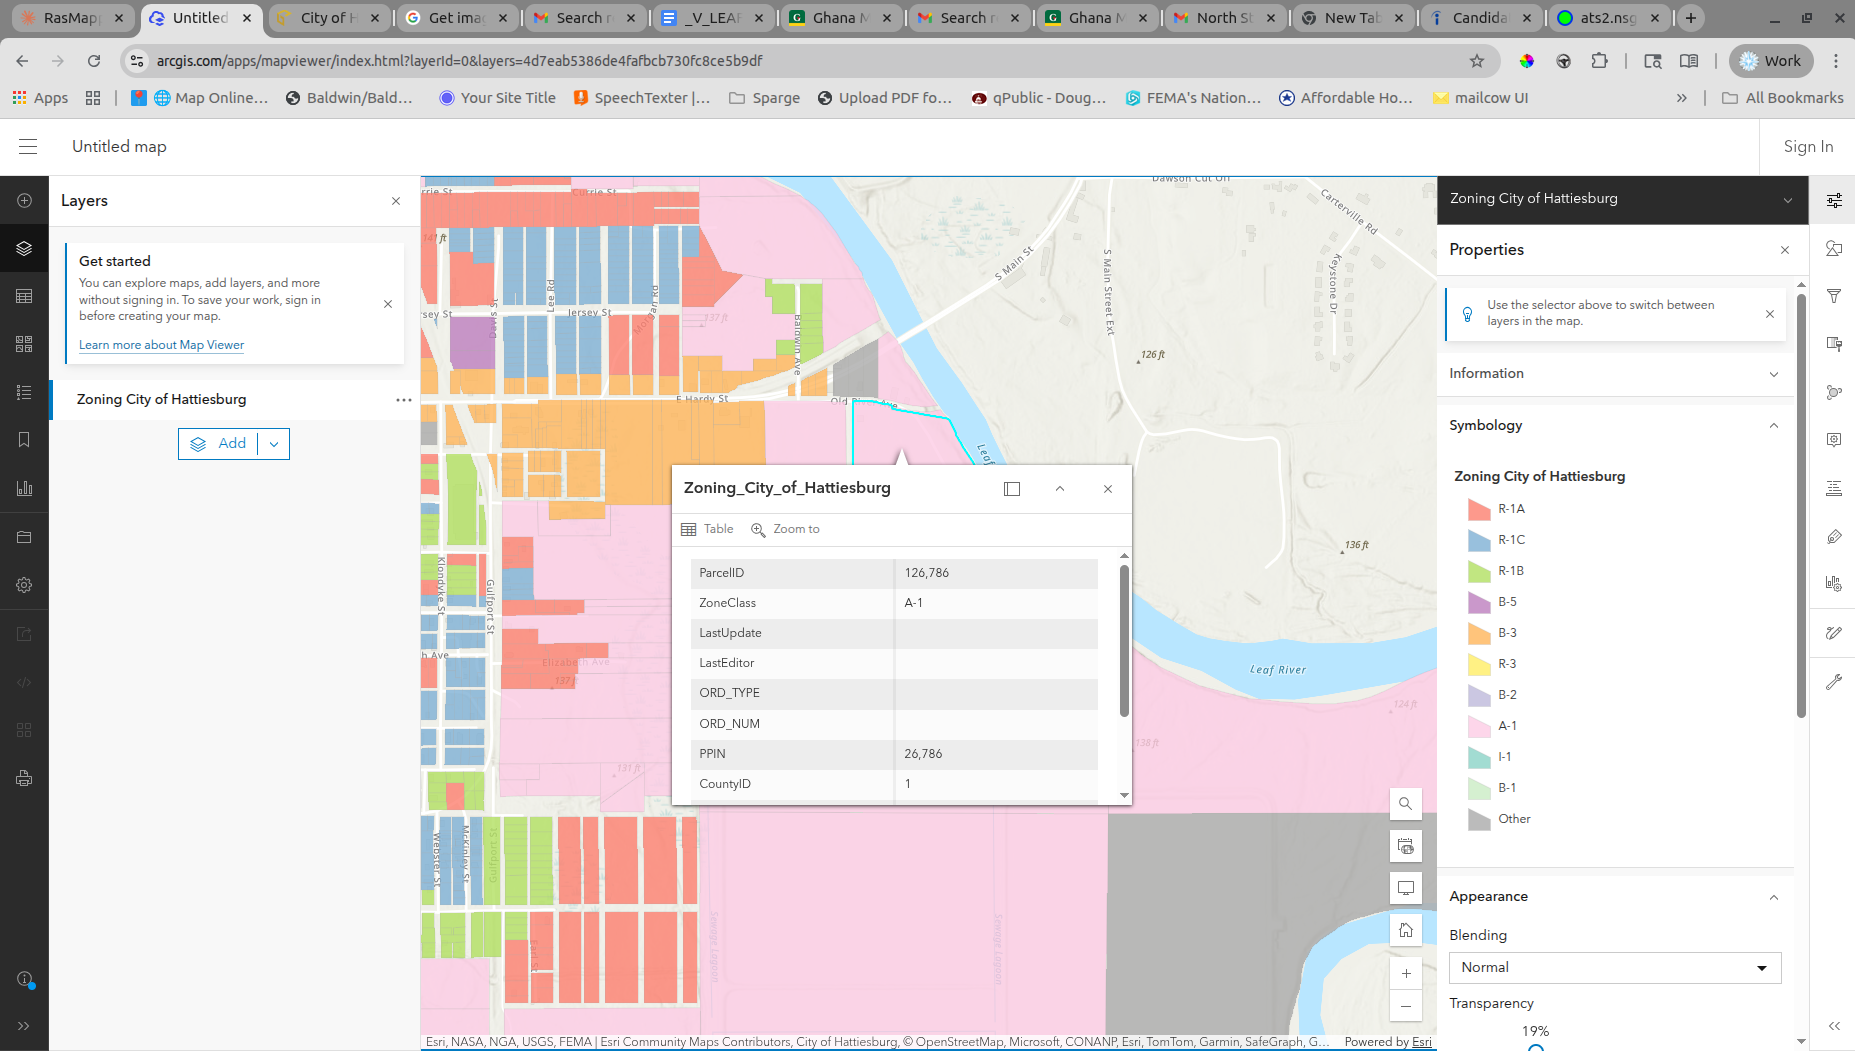Image resolution: width=1855 pixels, height=1051 pixels.
Task: Dock the Zoning popup window
Action: pyautogui.click(x=1012, y=489)
